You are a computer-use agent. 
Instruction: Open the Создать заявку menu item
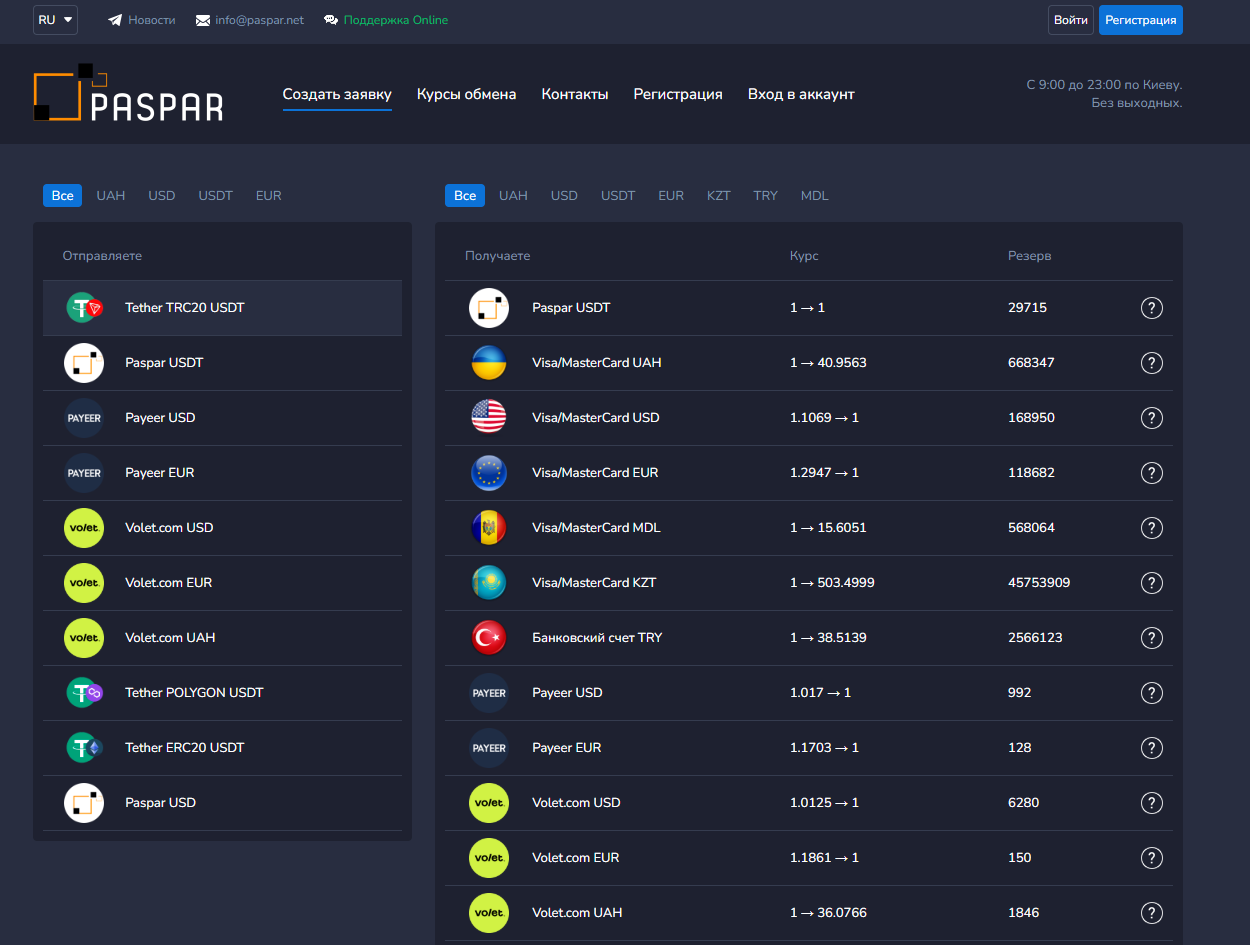[337, 94]
